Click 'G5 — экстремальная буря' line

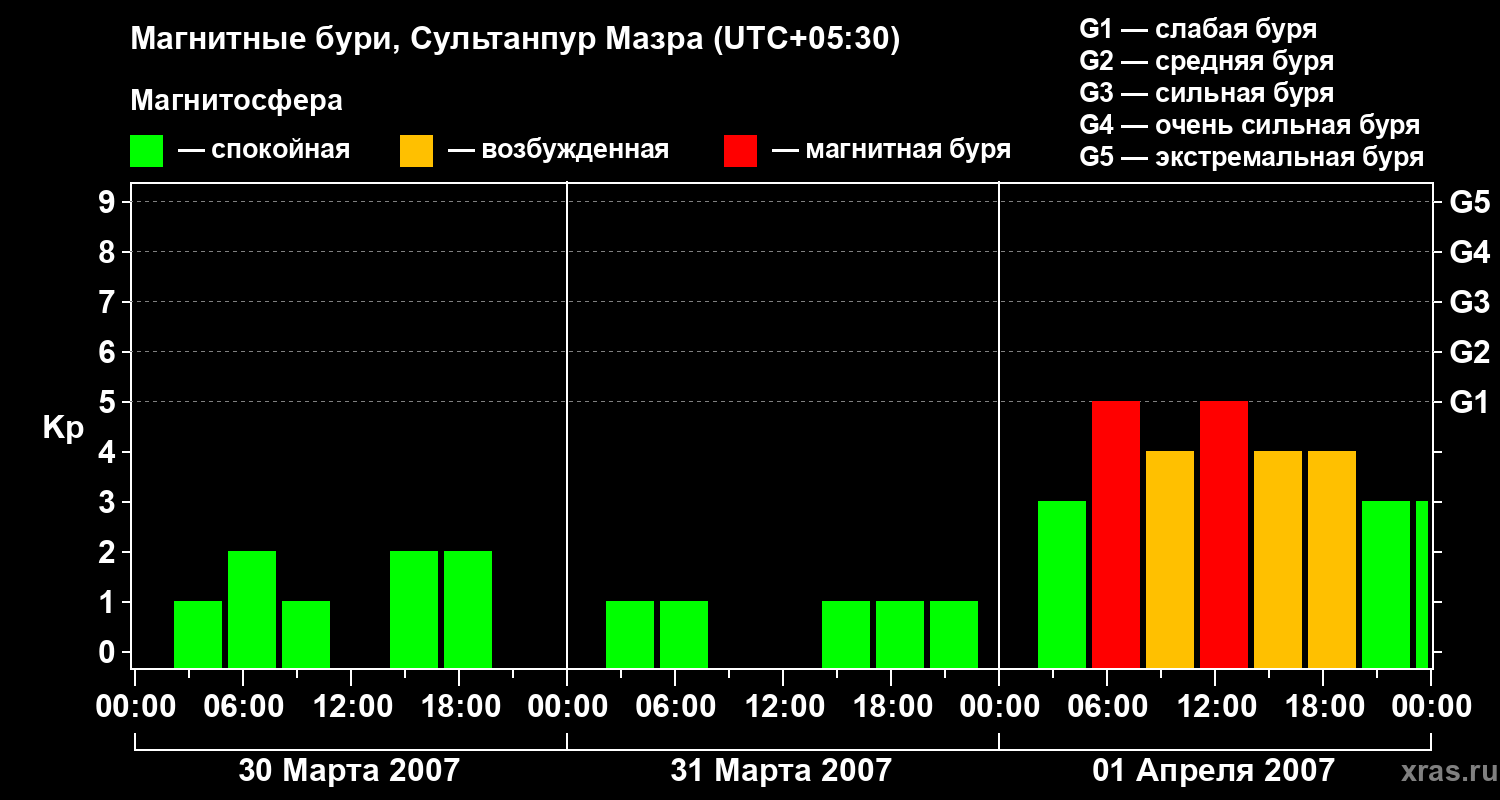[1251, 157]
